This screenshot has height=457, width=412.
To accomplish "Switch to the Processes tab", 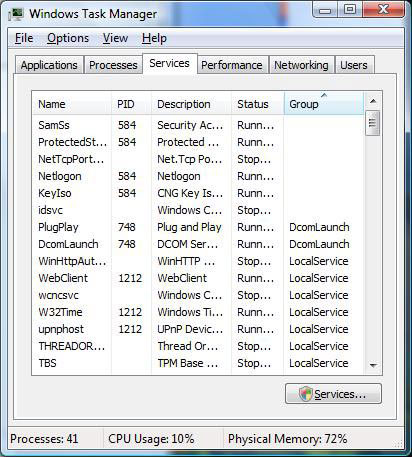I will 113,65.
